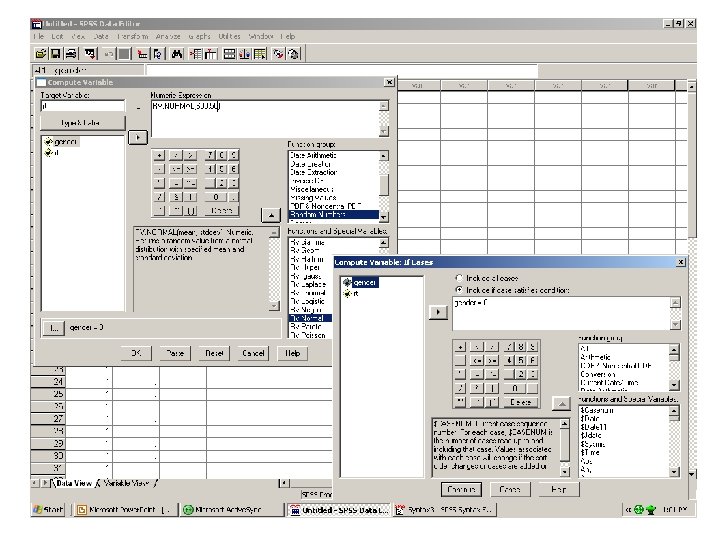Click the Insert Cases toolbar icon

[x=196, y=54]
